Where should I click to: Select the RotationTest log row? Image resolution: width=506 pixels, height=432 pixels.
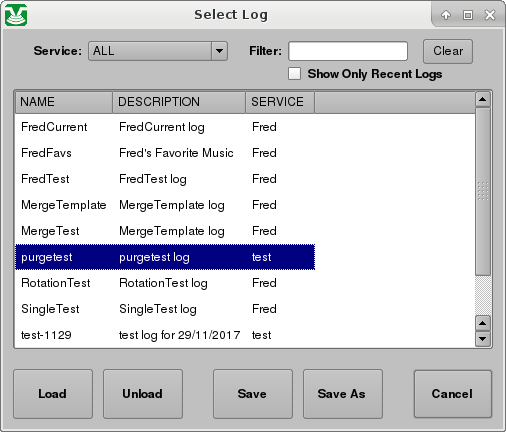[165, 283]
